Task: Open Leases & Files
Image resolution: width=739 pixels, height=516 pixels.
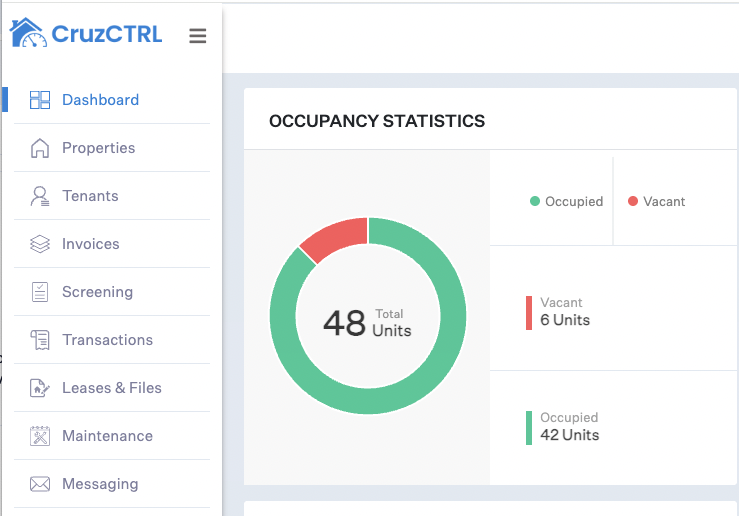Action: pos(112,388)
